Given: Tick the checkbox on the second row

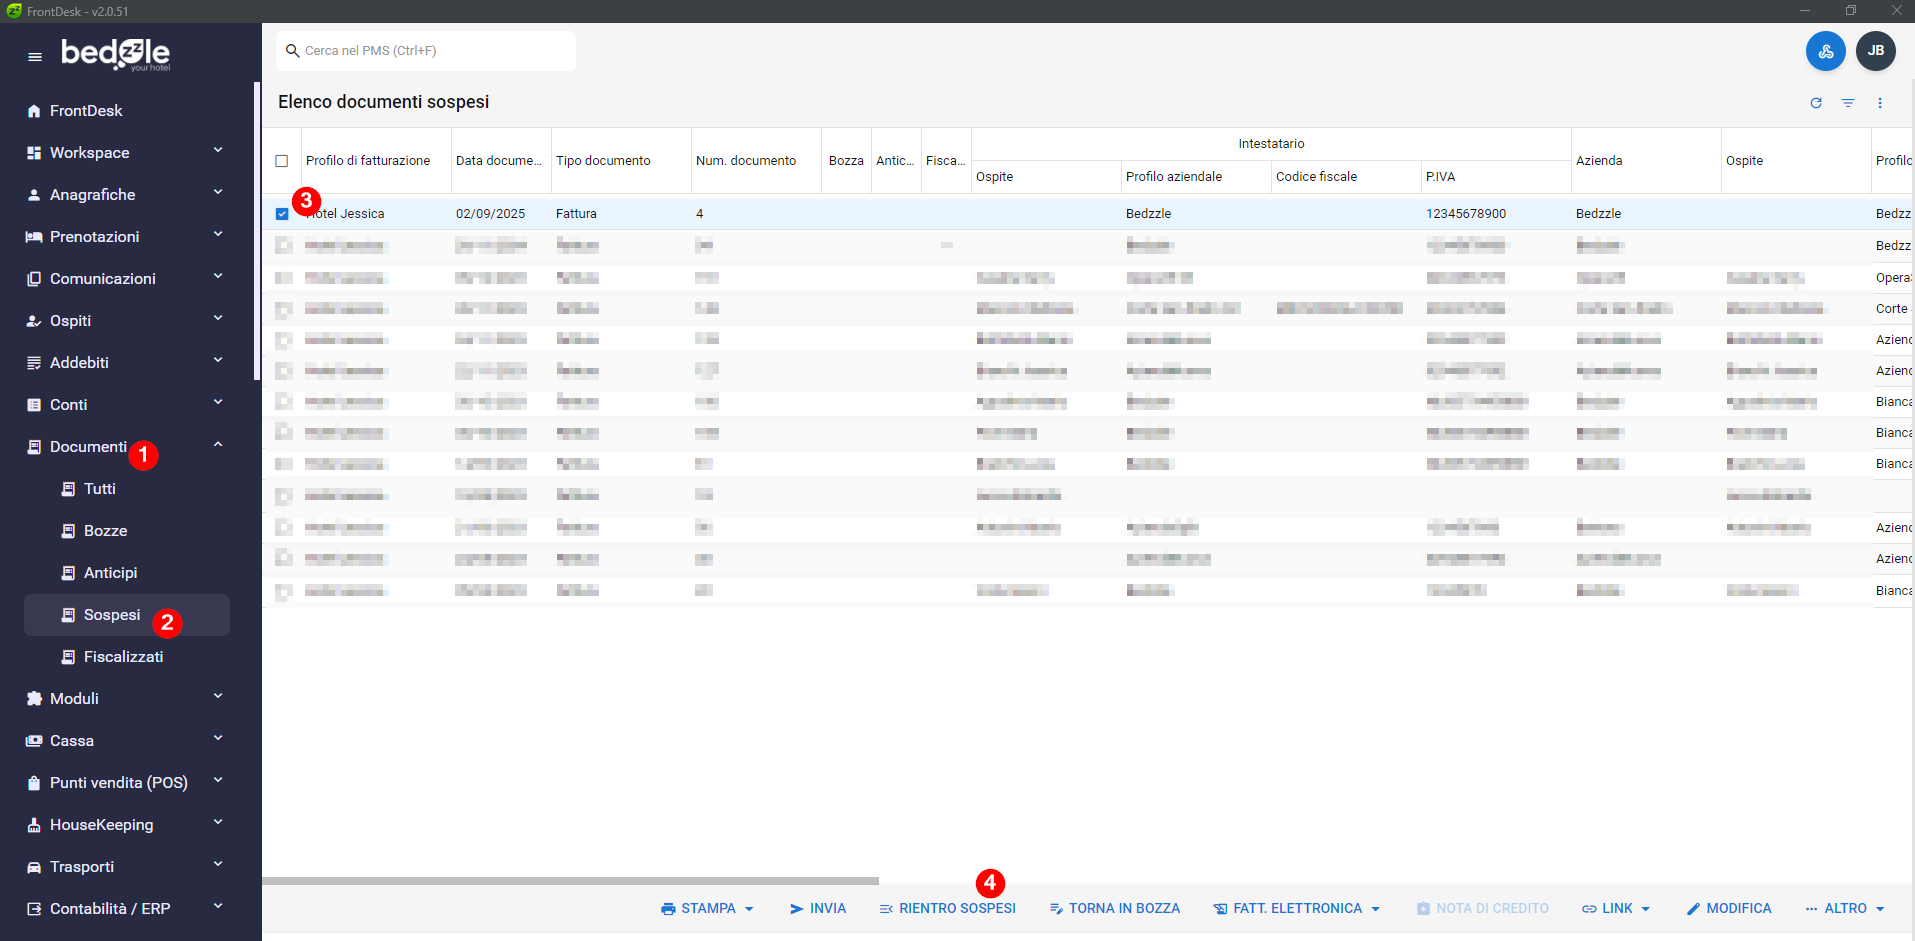Looking at the screenshot, I should click(282, 245).
